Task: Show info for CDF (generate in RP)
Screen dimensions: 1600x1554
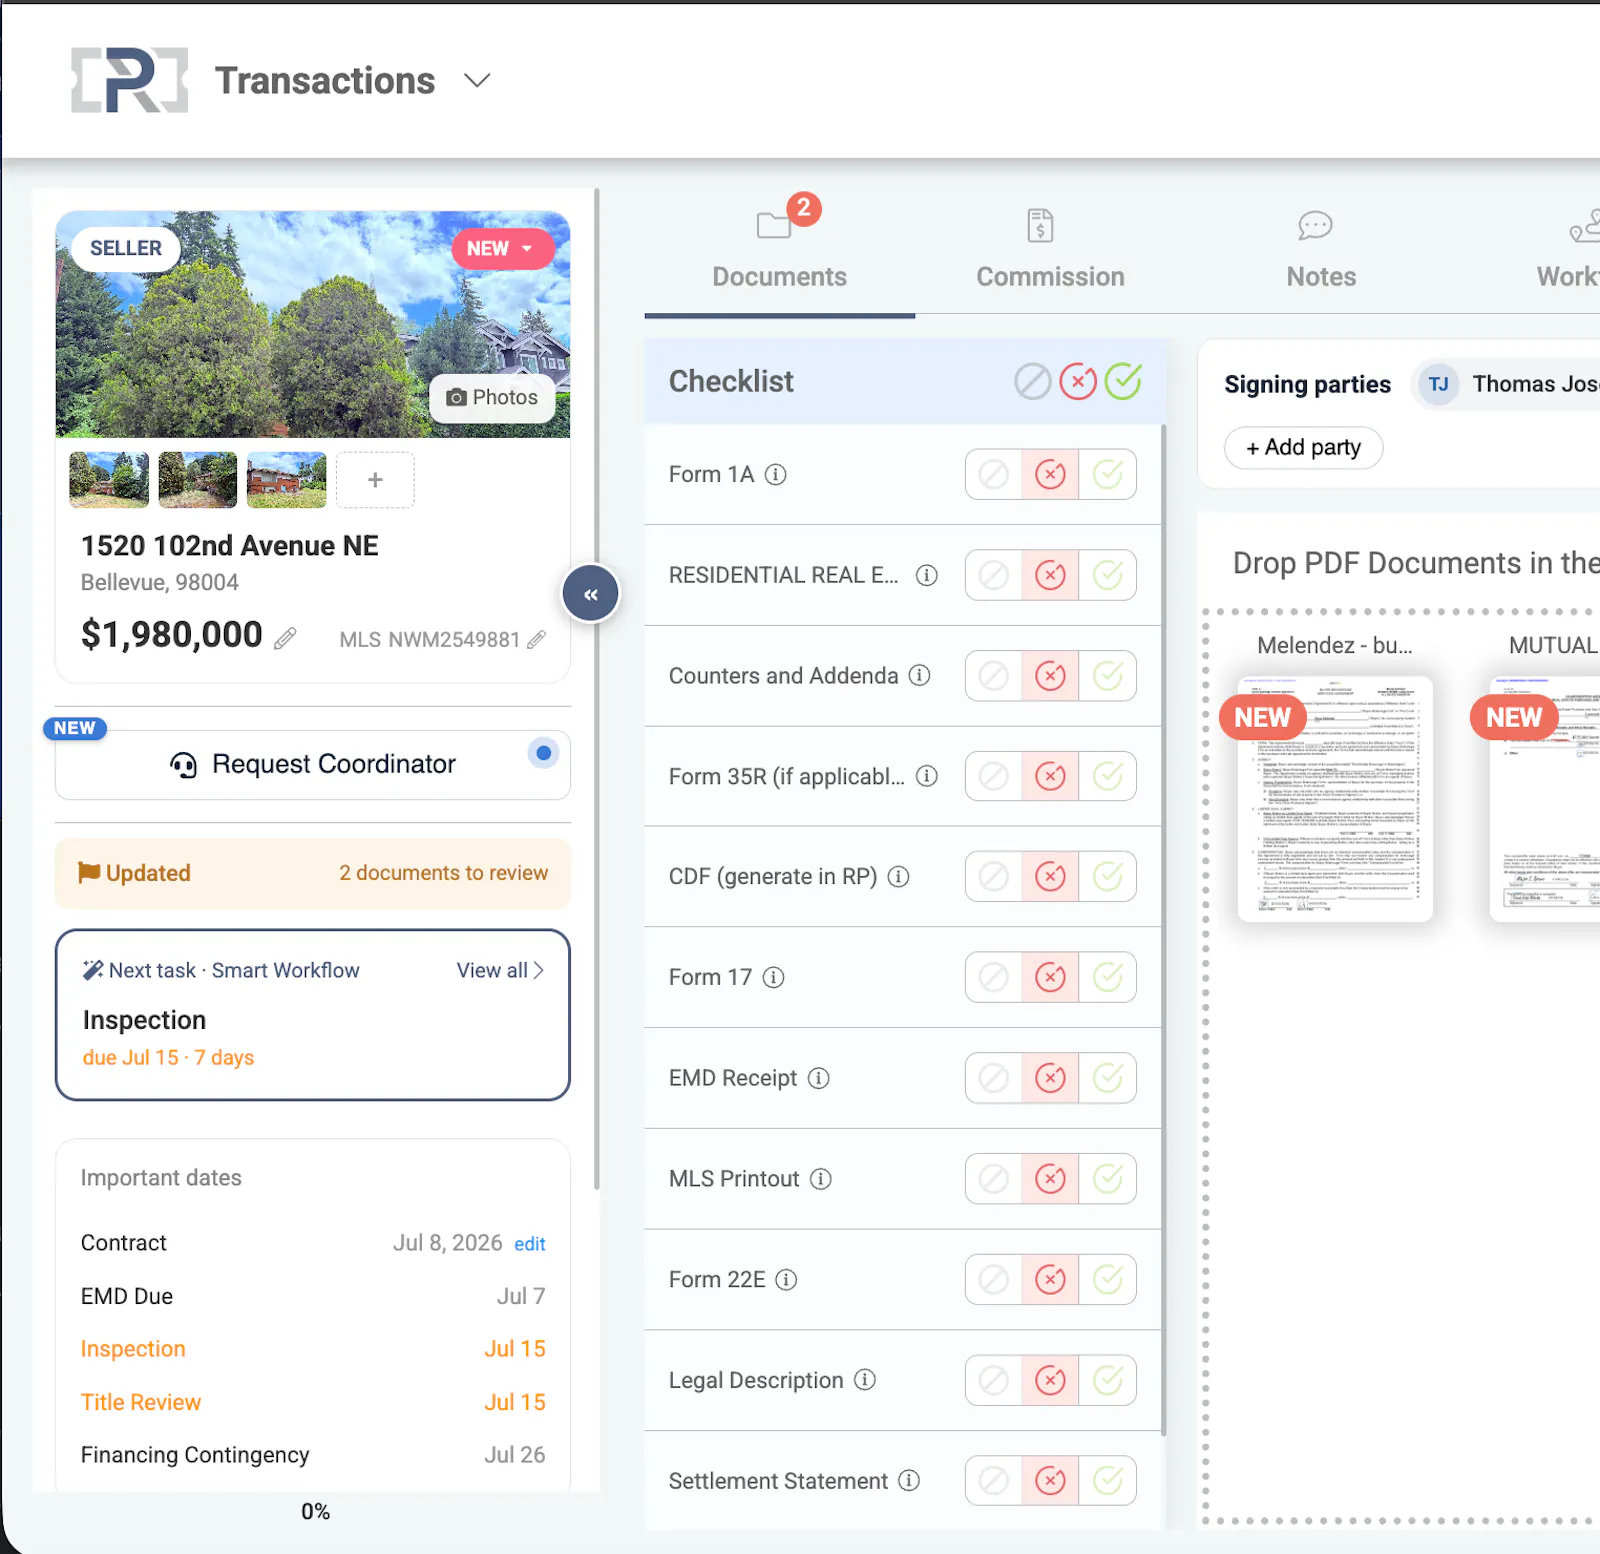Action: (x=899, y=876)
